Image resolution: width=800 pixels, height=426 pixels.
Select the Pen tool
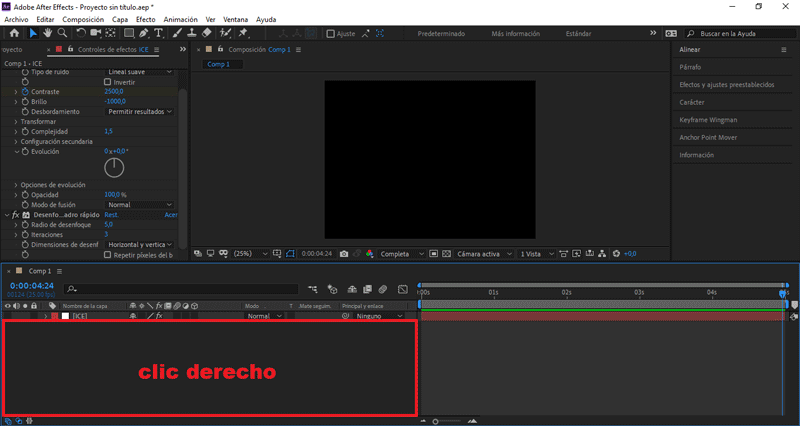(x=144, y=33)
